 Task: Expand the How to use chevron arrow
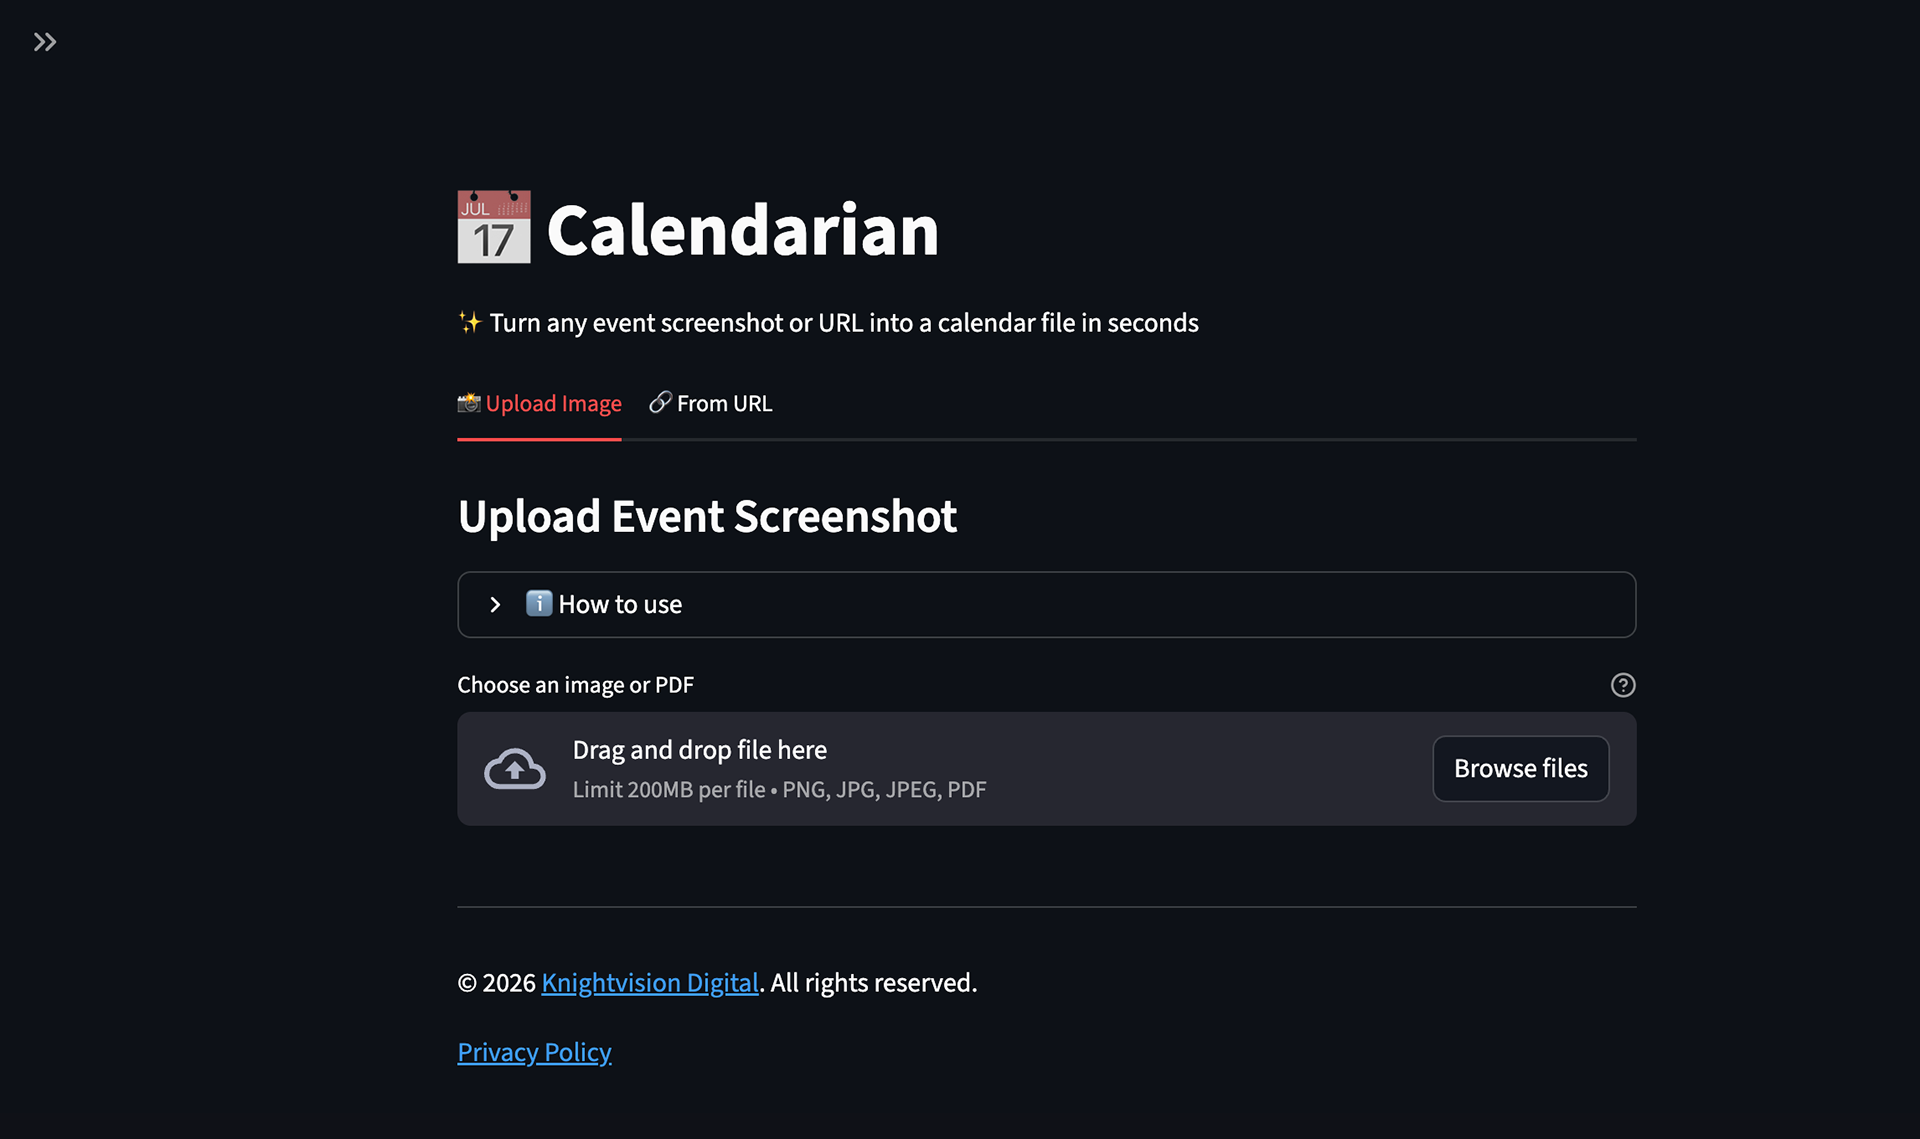(x=495, y=605)
